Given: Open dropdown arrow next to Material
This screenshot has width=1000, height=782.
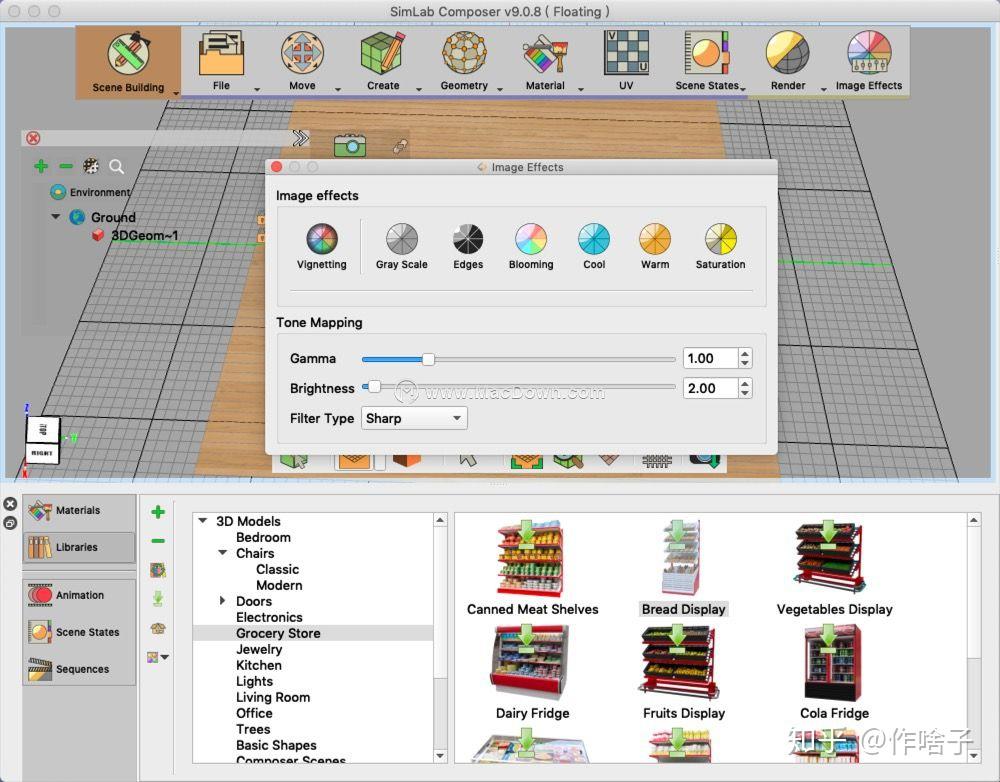Looking at the screenshot, I should pos(581,89).
